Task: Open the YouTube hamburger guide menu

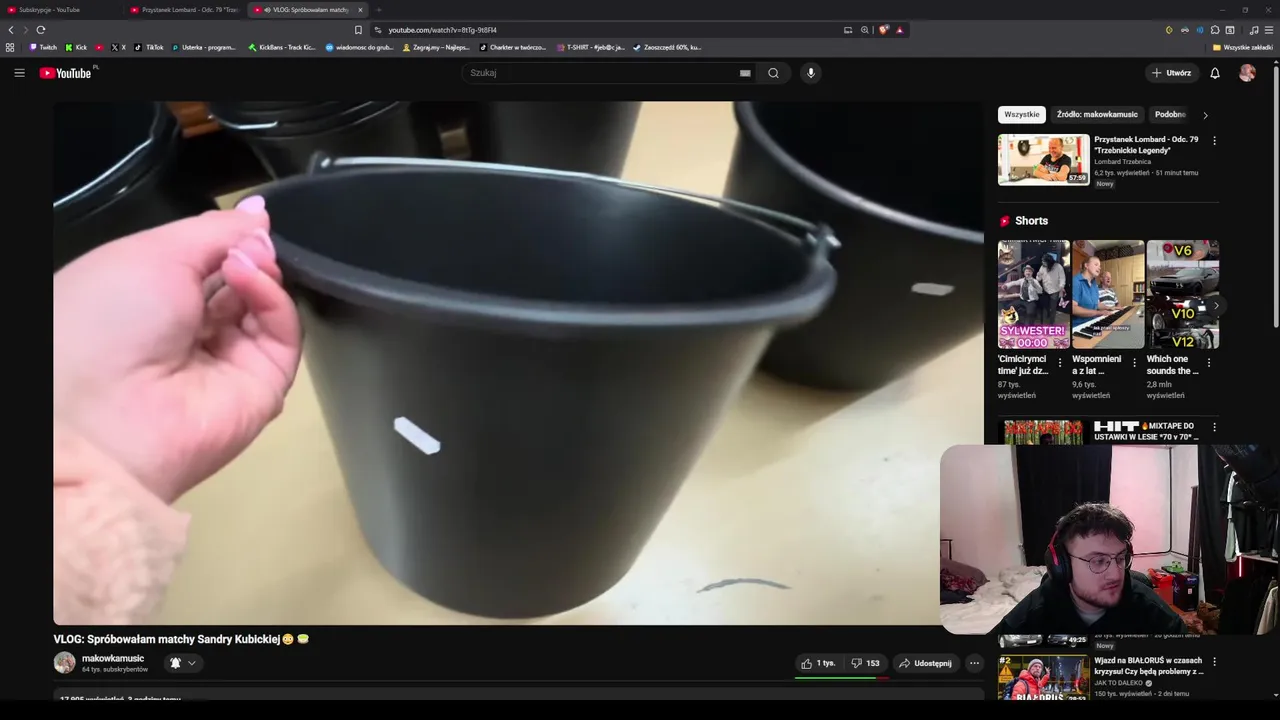Action: [x=19, y=73]
